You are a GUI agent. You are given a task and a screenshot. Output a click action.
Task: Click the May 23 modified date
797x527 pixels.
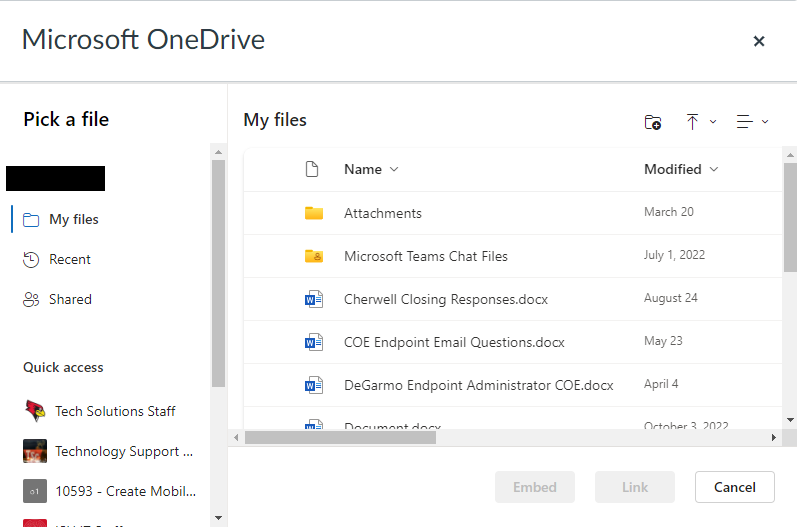pos(663,341)
